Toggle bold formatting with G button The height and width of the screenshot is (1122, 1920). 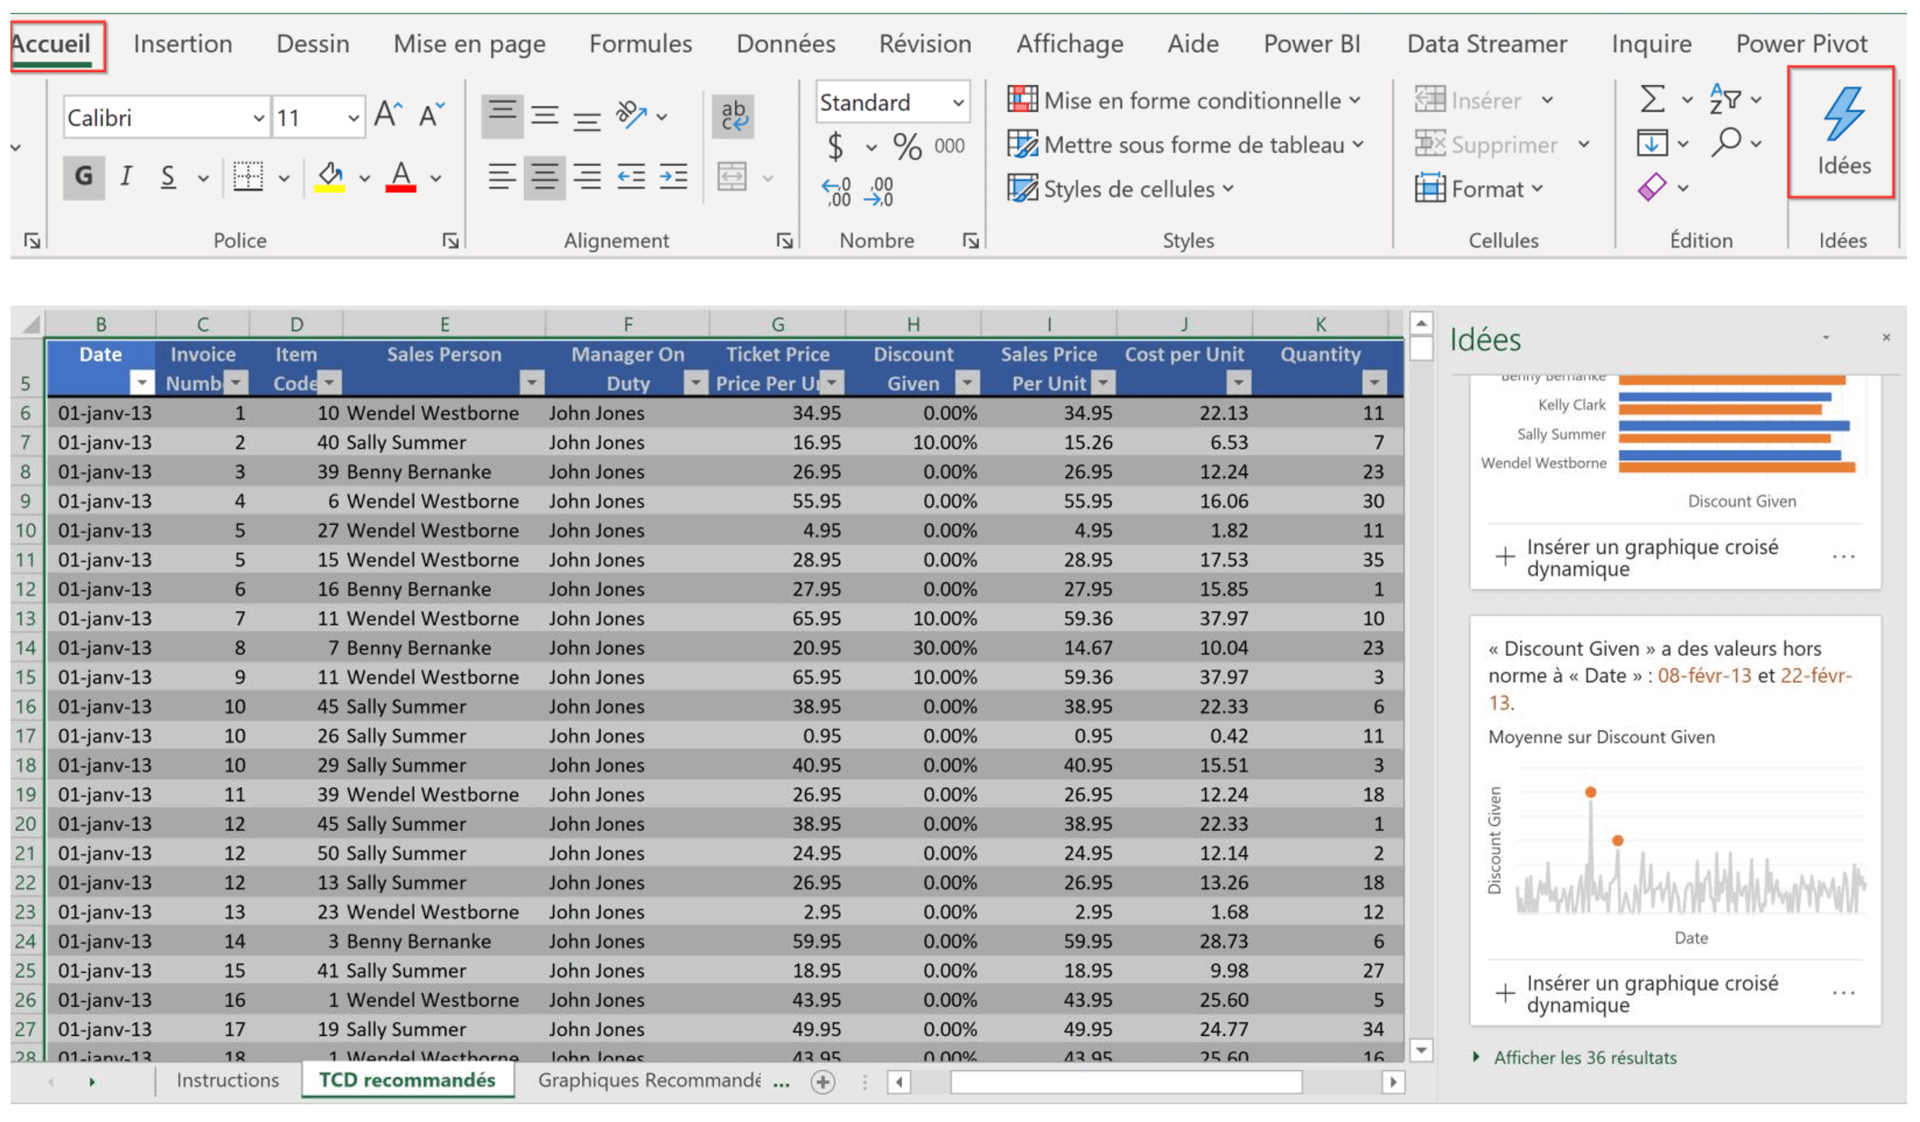coord(84,177)
